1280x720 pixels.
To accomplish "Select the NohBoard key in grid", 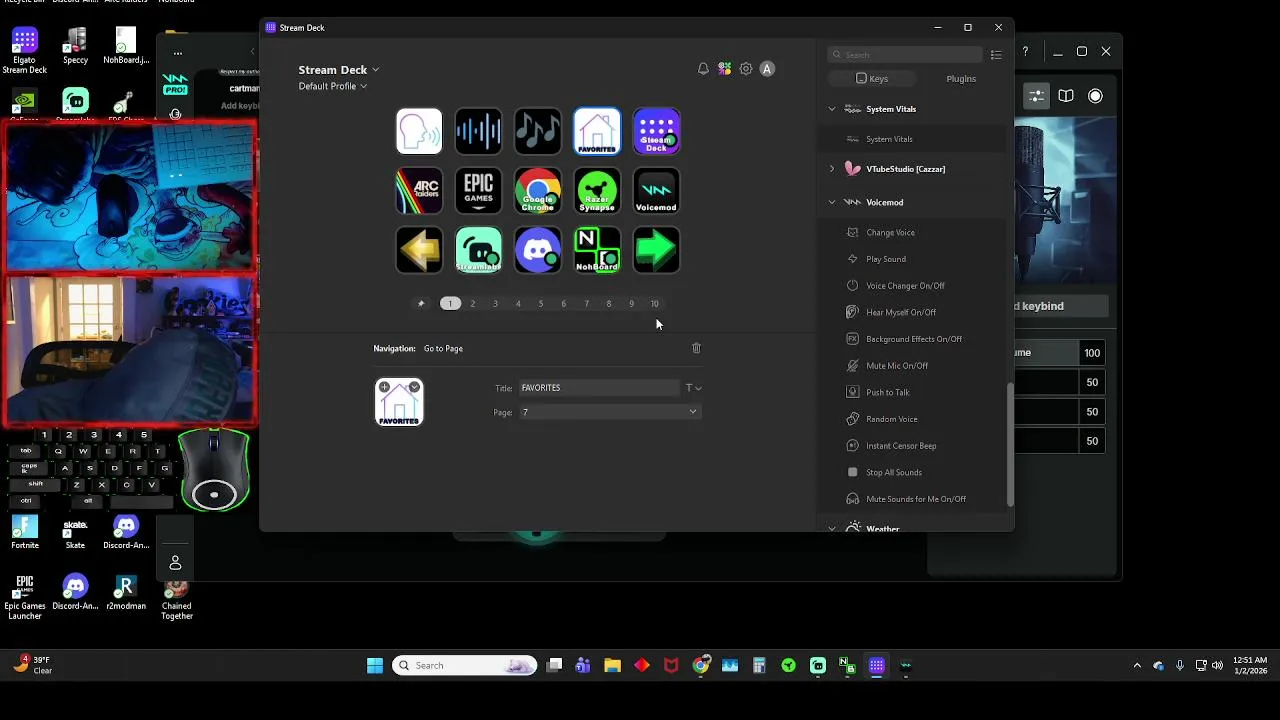I will click(x=597, y=250).
